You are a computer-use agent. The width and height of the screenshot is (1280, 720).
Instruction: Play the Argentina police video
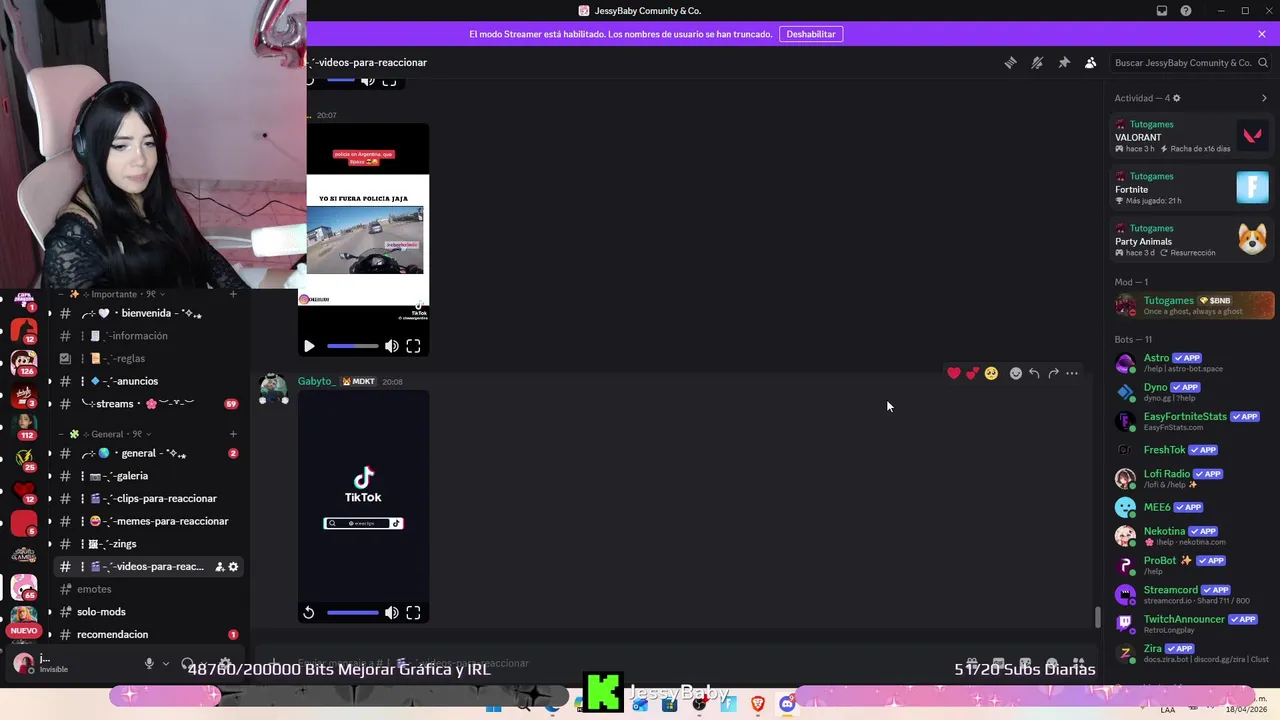[x=309, y=346]
